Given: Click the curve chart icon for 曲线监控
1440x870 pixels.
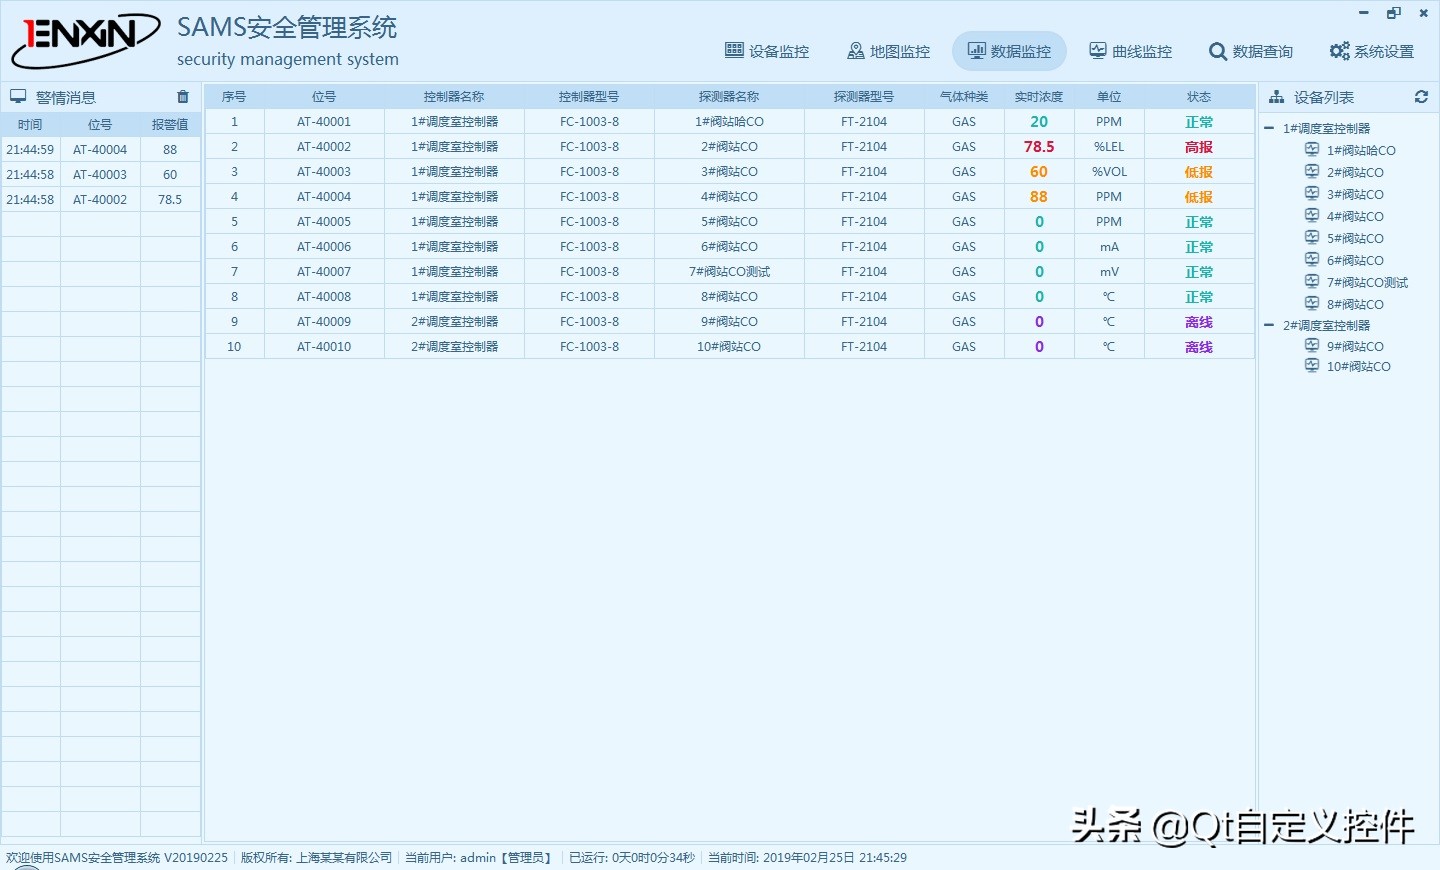Looking at the screenshot, I should (x=1098, y=51).
